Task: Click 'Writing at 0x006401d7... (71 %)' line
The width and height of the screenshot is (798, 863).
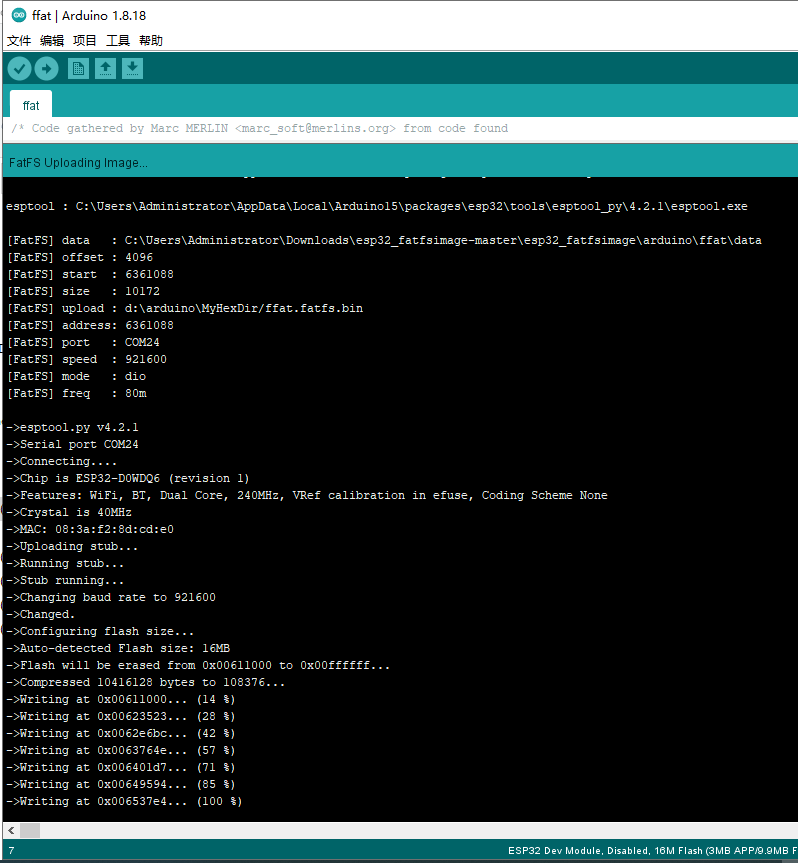Action: pyautogui.click(x=121, y=768)
